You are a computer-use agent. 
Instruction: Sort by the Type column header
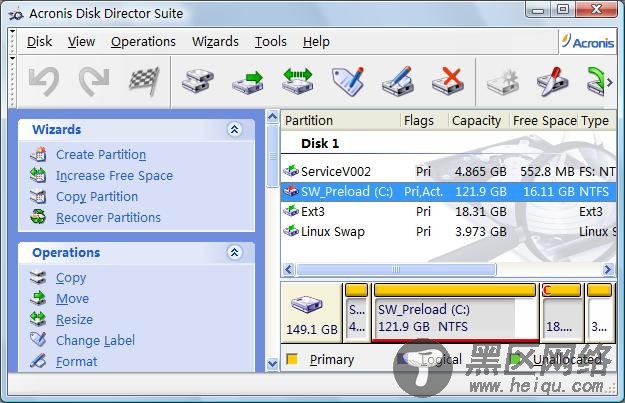596,120
